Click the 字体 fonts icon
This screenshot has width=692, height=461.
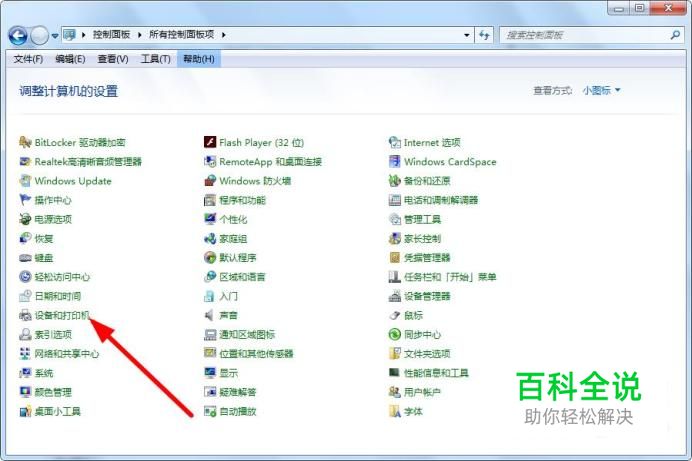click(395, 411)
